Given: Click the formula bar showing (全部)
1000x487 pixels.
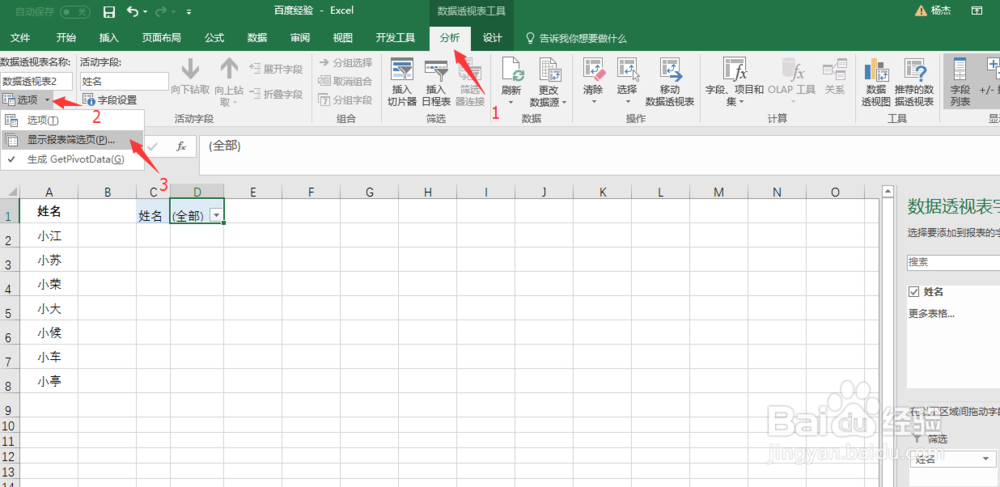Looking at the screenshot, I should (599, 156).
